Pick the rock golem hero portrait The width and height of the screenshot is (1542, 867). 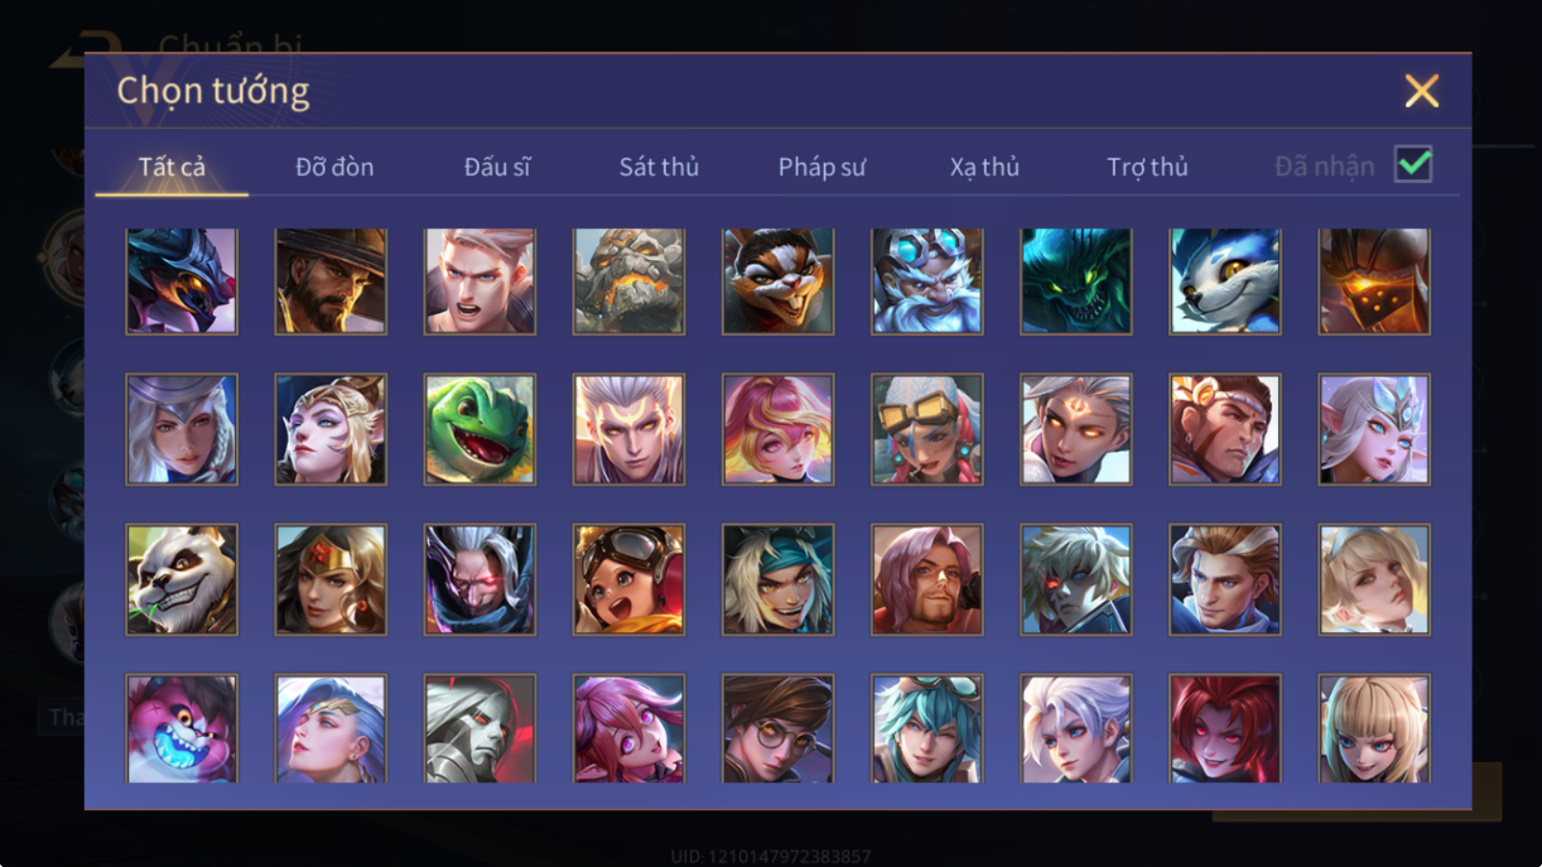(629, 281)
